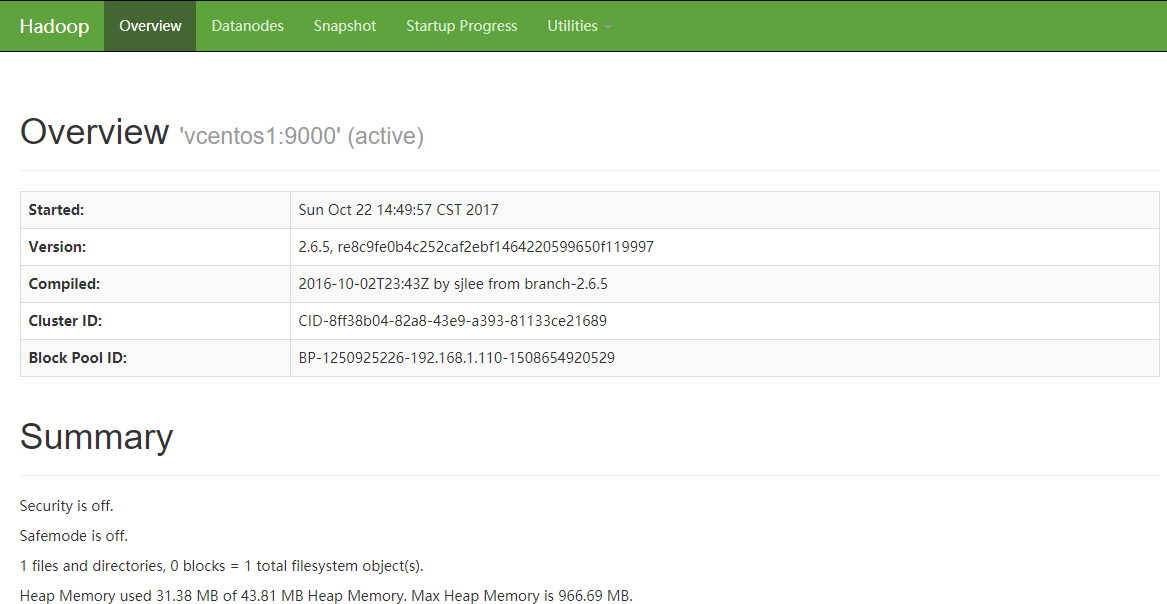
Task: Click the 'vcentos1:9000' (active) subtitle
Action: (x=301, y=136)
